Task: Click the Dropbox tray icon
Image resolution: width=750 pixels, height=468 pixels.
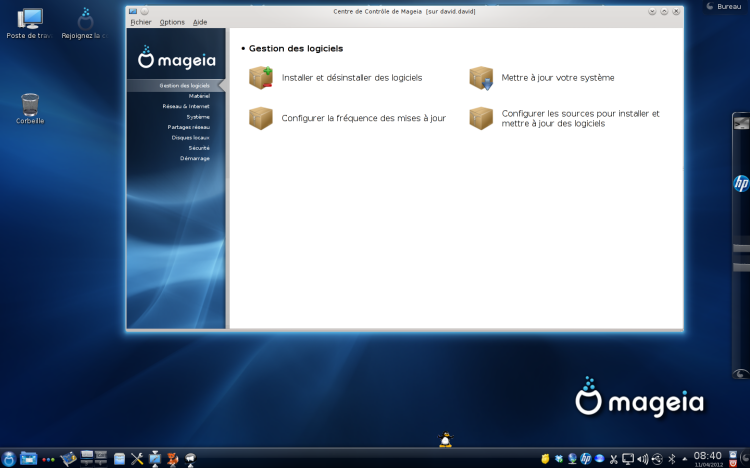Action: point(558,459)
